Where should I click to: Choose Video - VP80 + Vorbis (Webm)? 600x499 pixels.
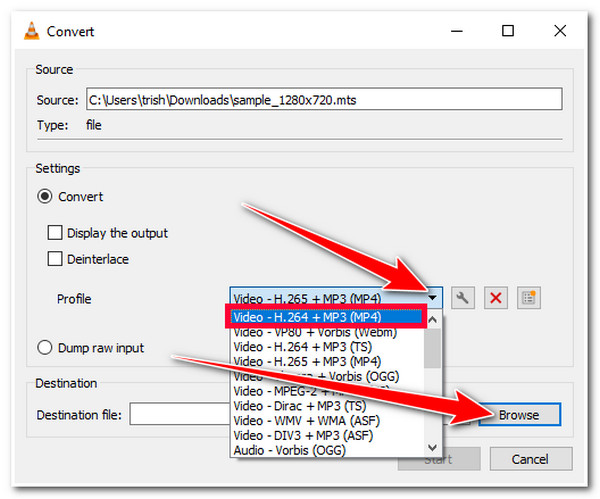click(x=328, y=332)
